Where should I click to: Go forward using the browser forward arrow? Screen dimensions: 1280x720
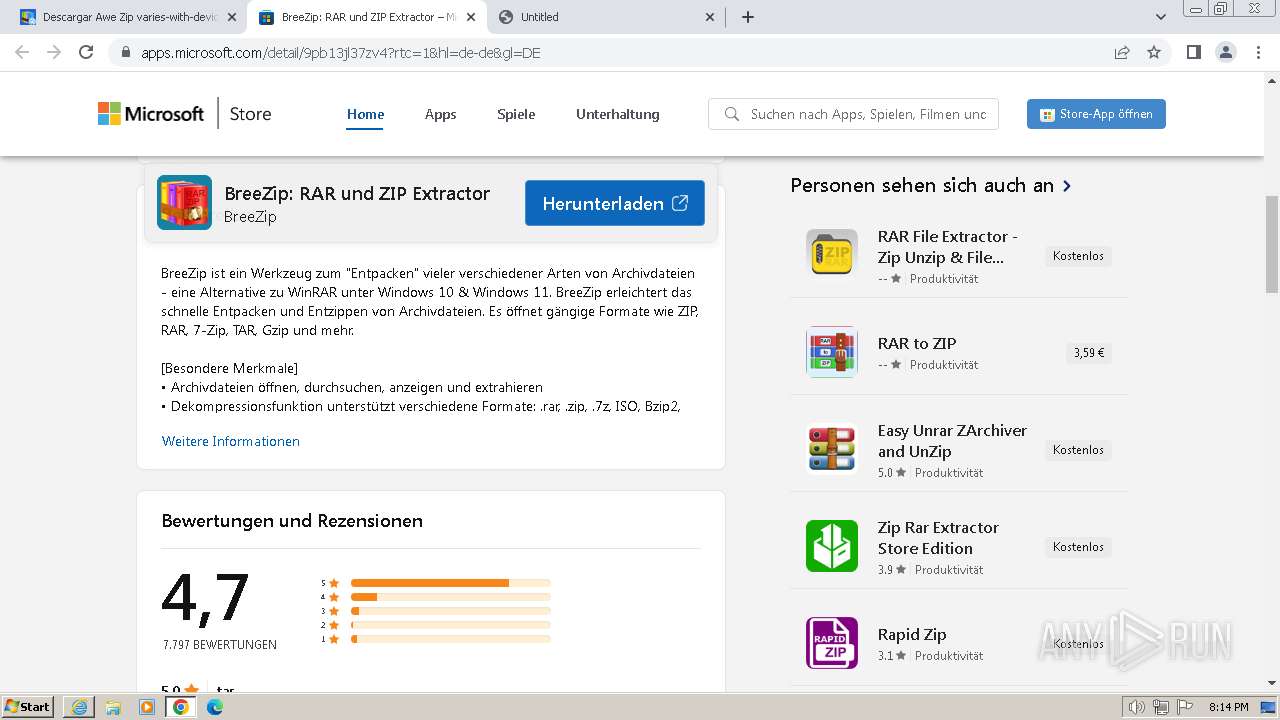pos(54,52)
